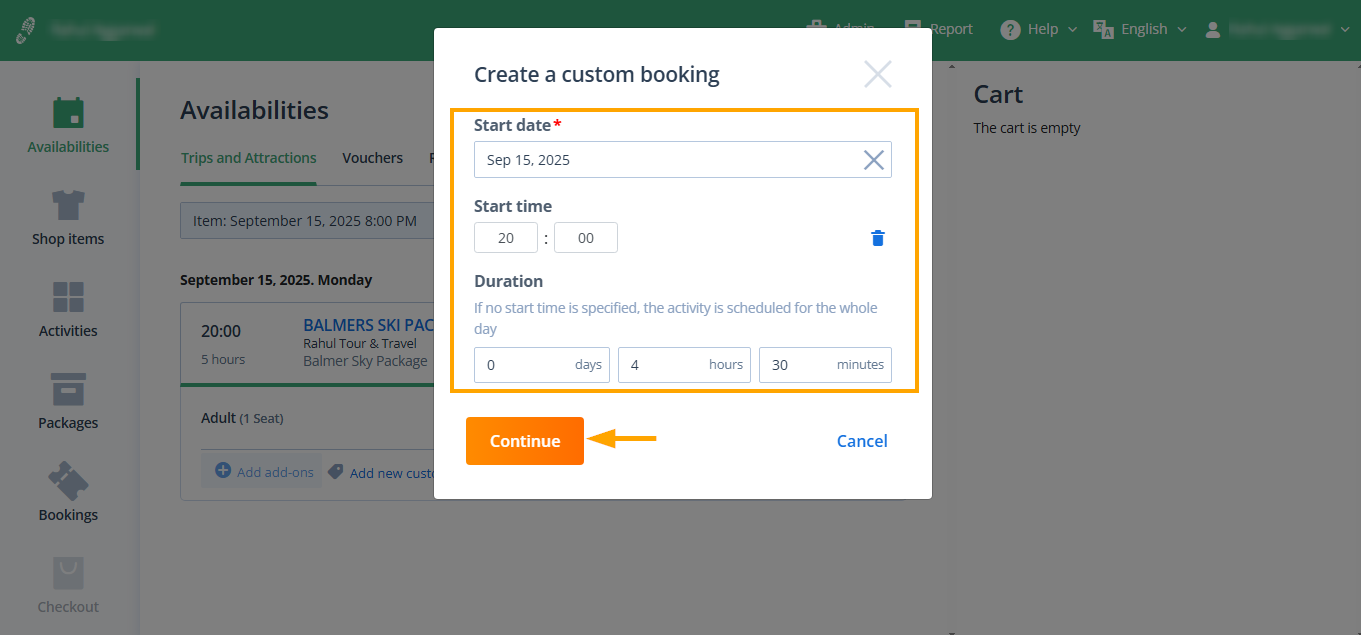This screenshot has height=635, width=1361.
Task: Switch to the Vouchers tab
Action: click(372, 158)
